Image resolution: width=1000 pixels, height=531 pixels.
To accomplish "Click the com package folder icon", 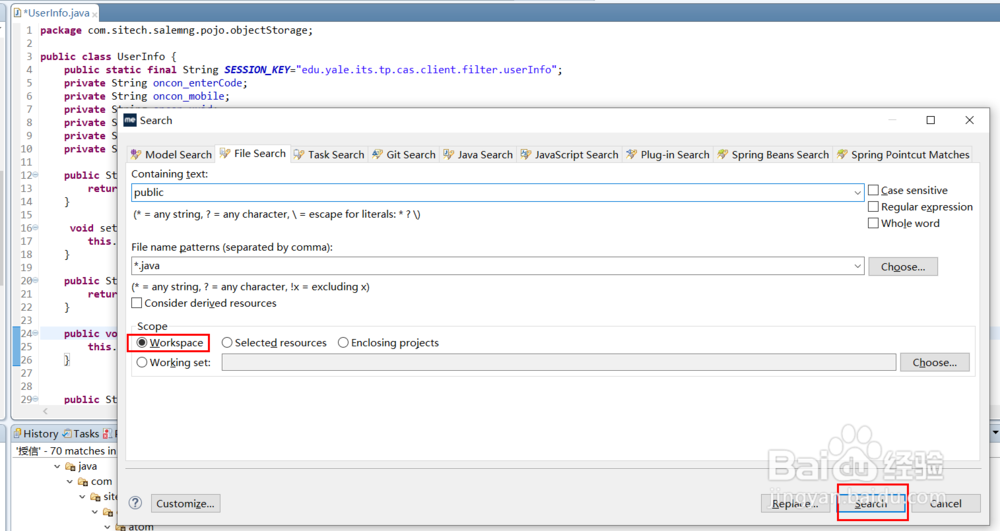I will 84,481.
